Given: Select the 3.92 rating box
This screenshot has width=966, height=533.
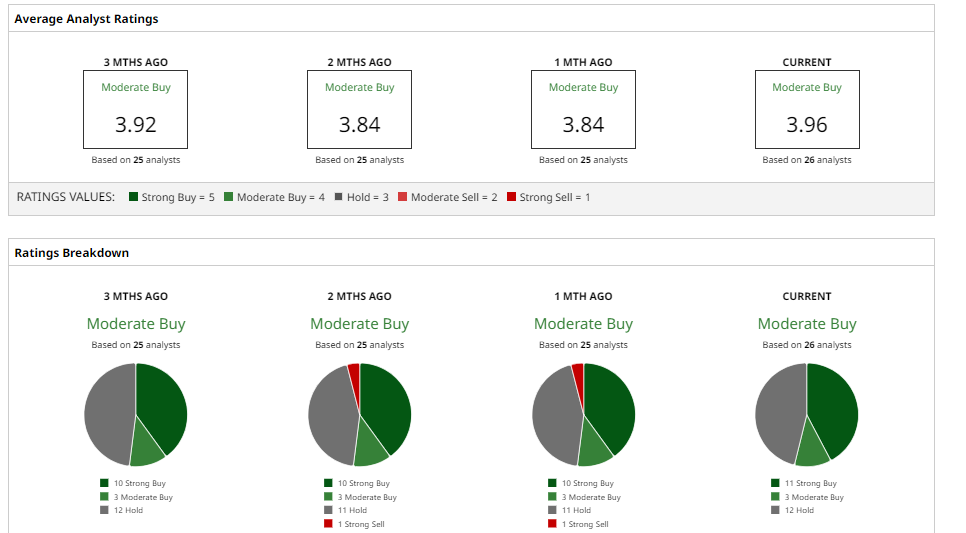Looking at the screenshot, I should 136,110.
